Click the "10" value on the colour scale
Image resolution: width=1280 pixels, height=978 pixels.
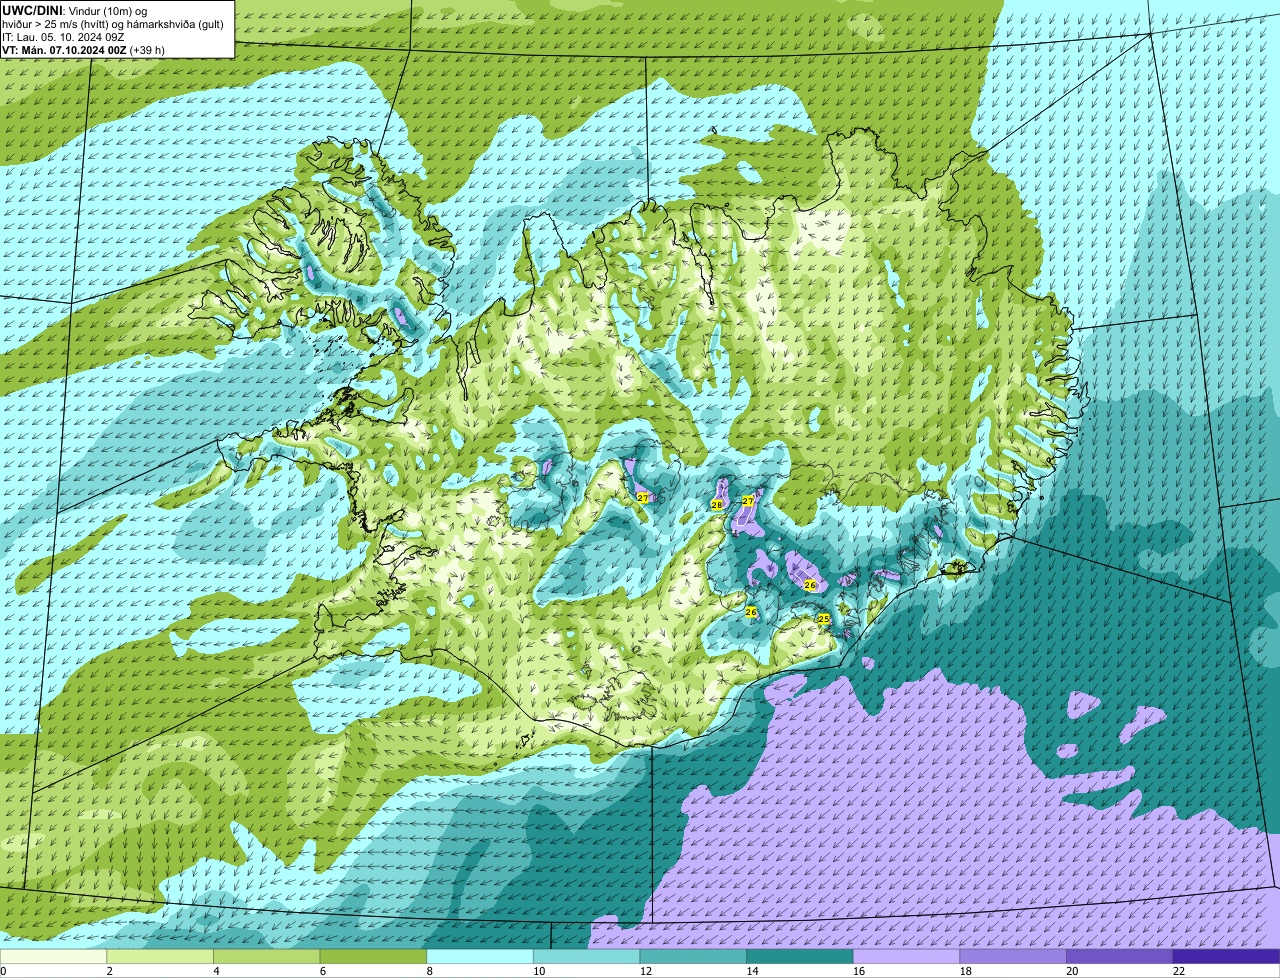tap(539, 971)
